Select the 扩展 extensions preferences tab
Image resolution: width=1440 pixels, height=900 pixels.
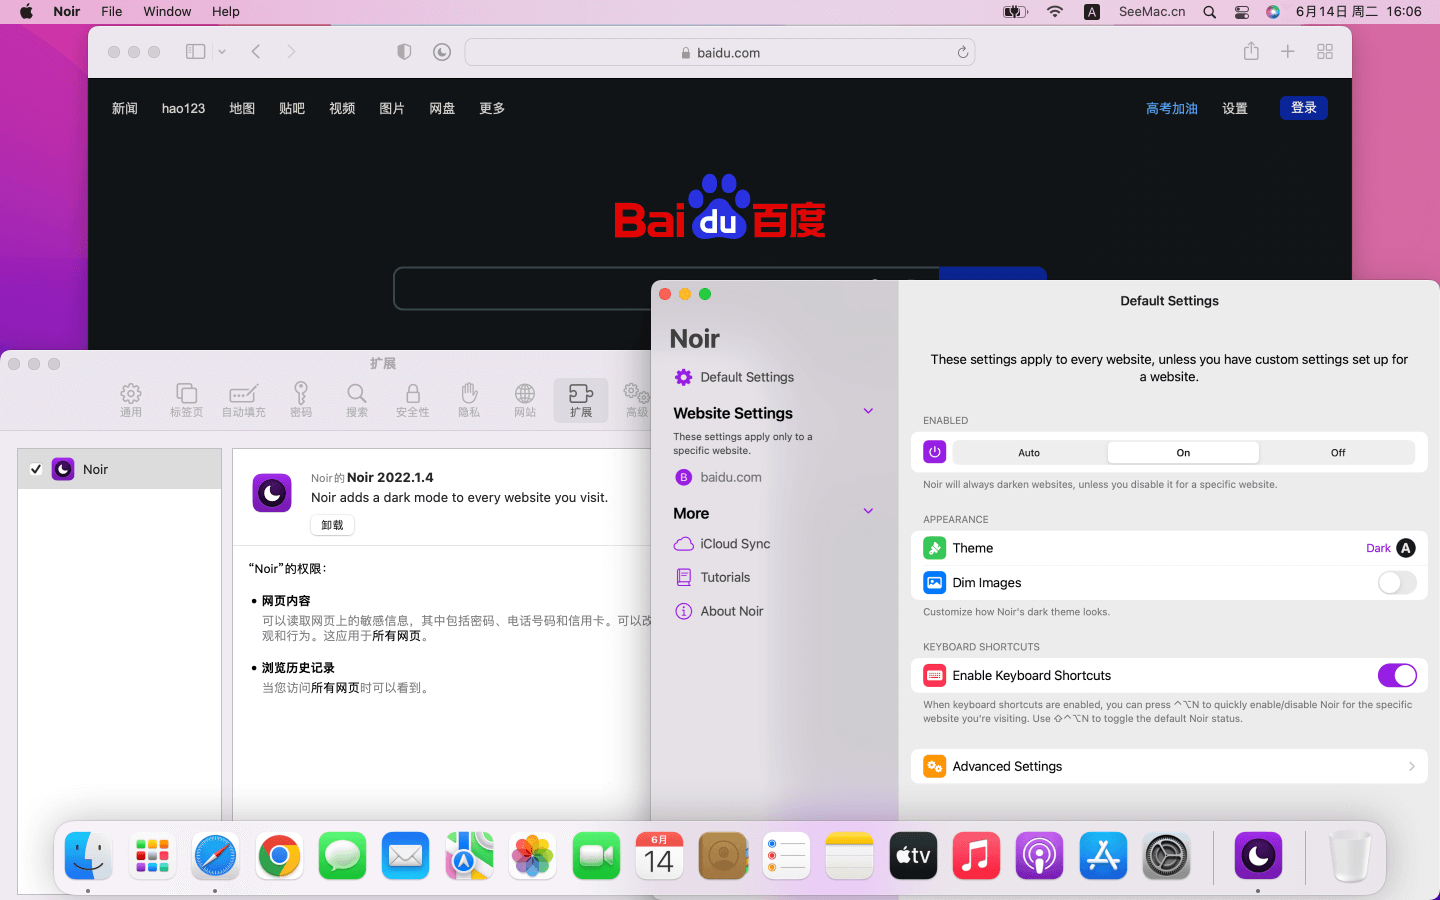581,400
